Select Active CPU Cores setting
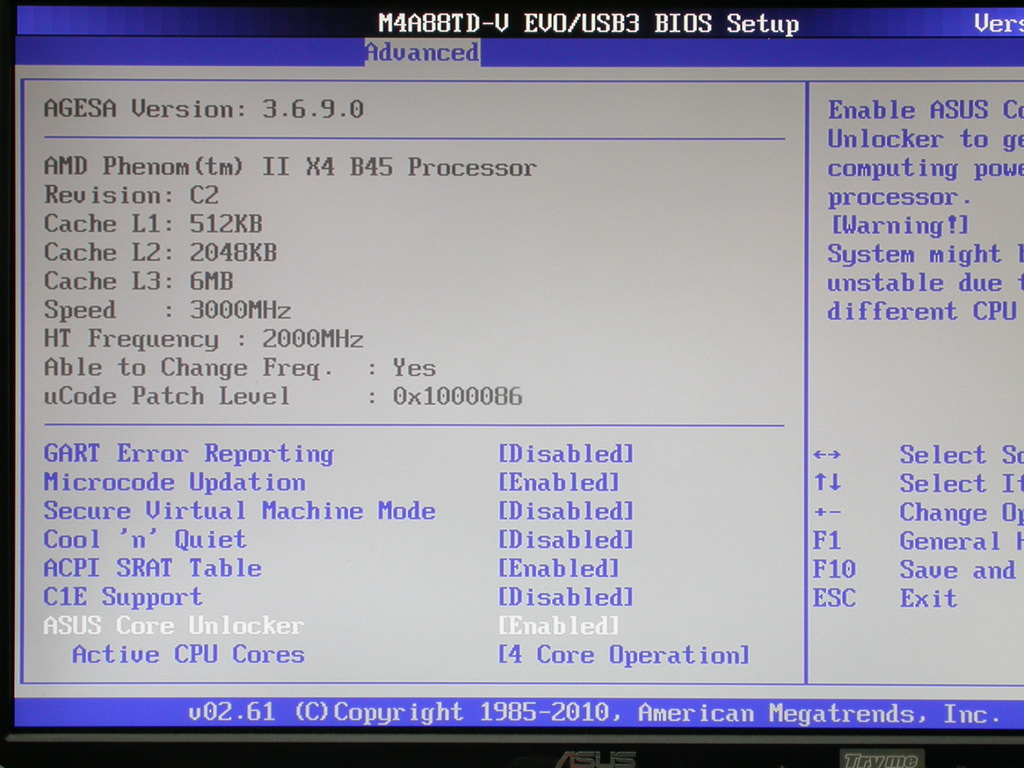The height and width of the screenshot is (768, 1024). [x=189, y=654]
